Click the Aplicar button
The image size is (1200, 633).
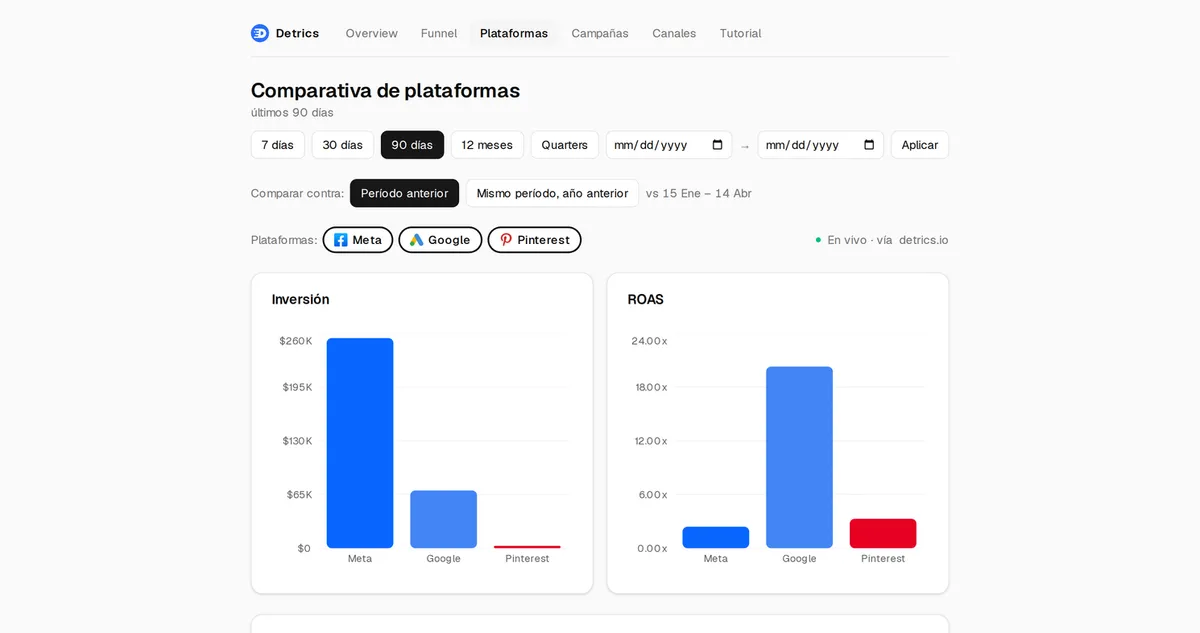(x=920, y=145)
